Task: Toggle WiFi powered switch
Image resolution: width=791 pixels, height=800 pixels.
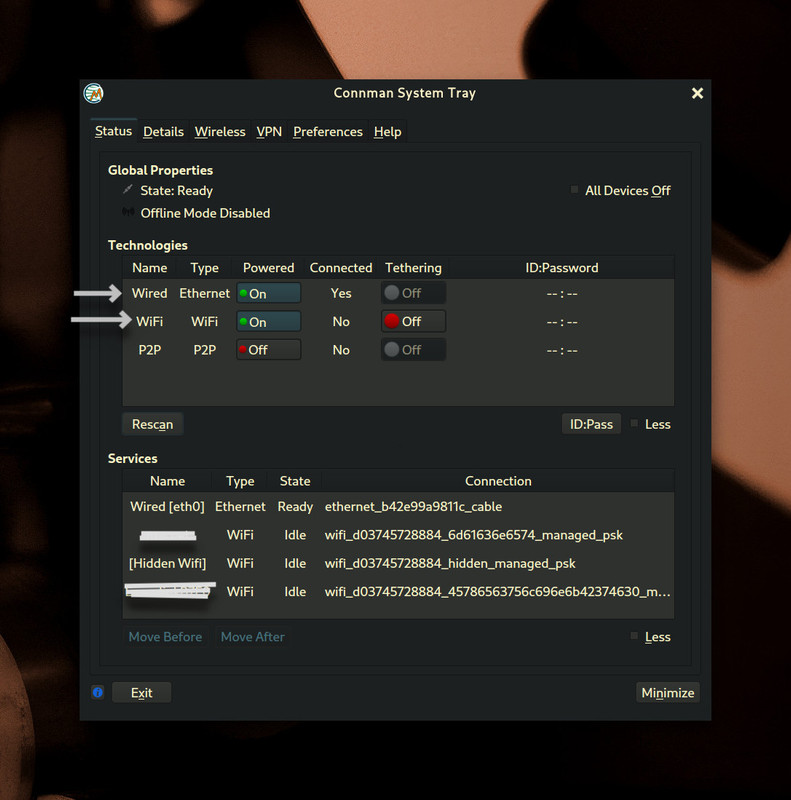Action: [268, 322]
